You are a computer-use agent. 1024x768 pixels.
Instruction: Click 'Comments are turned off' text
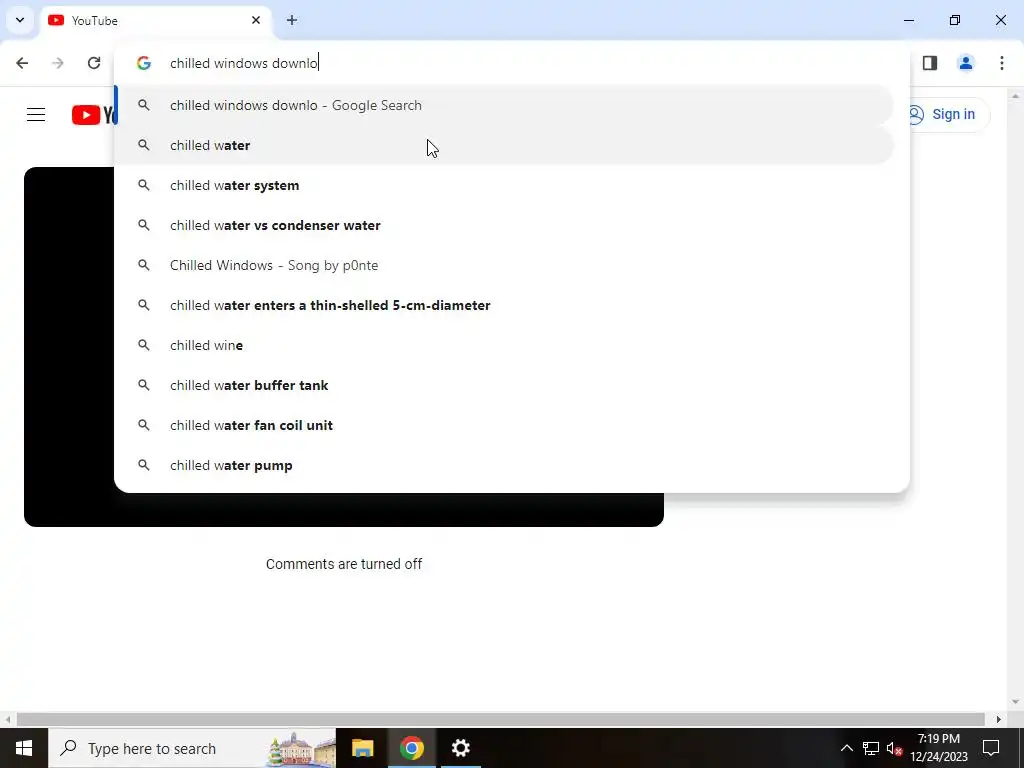pos(344,564)
